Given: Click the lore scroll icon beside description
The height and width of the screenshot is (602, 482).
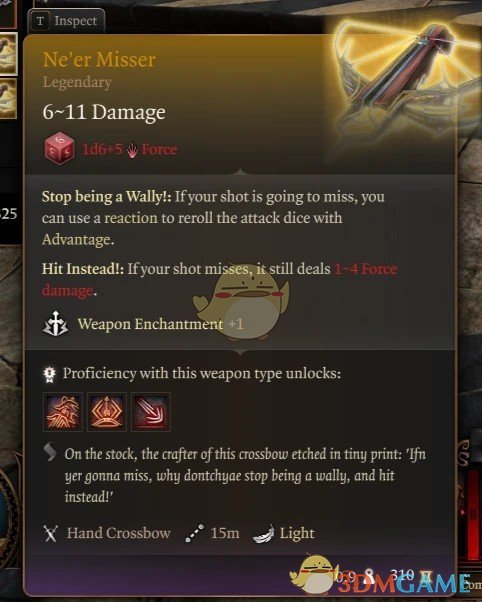Looking at the screenshot, I should [x=50, y=452].
